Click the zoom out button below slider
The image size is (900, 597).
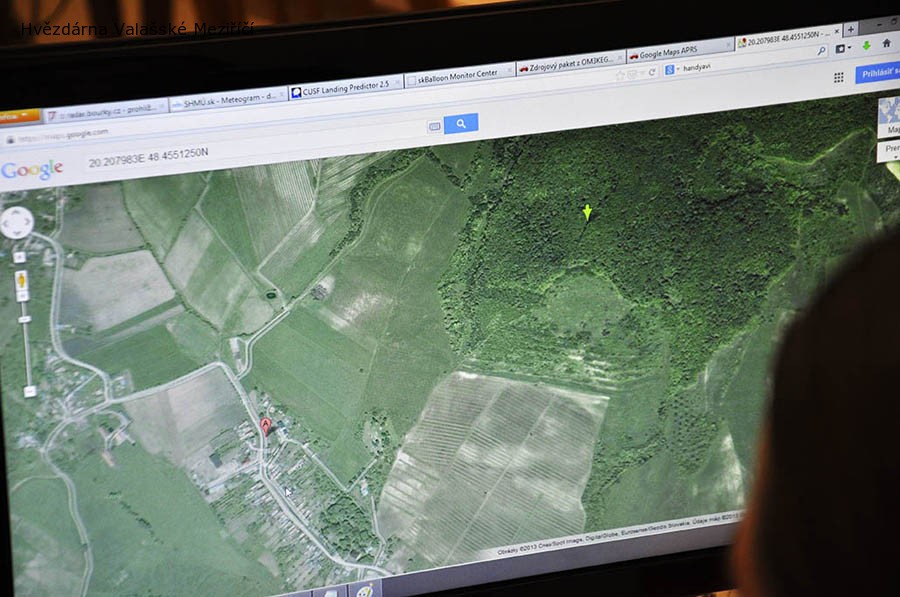point(30,391)
